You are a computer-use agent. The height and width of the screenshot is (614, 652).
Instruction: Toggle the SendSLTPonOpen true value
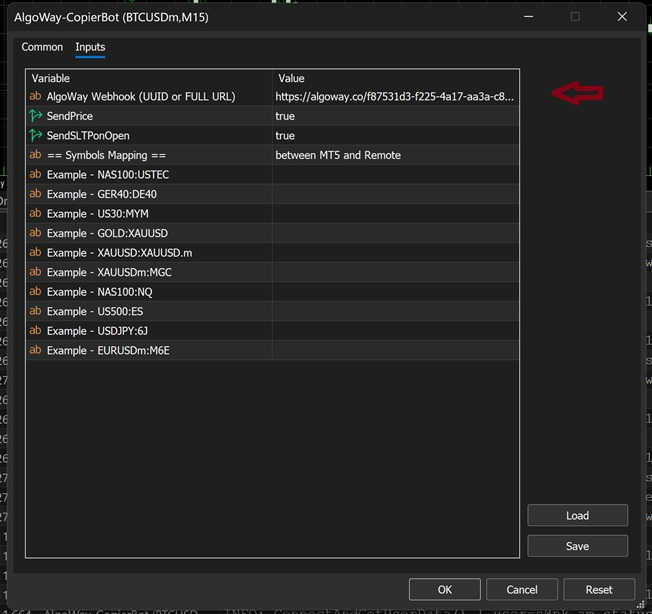(395, 136)
